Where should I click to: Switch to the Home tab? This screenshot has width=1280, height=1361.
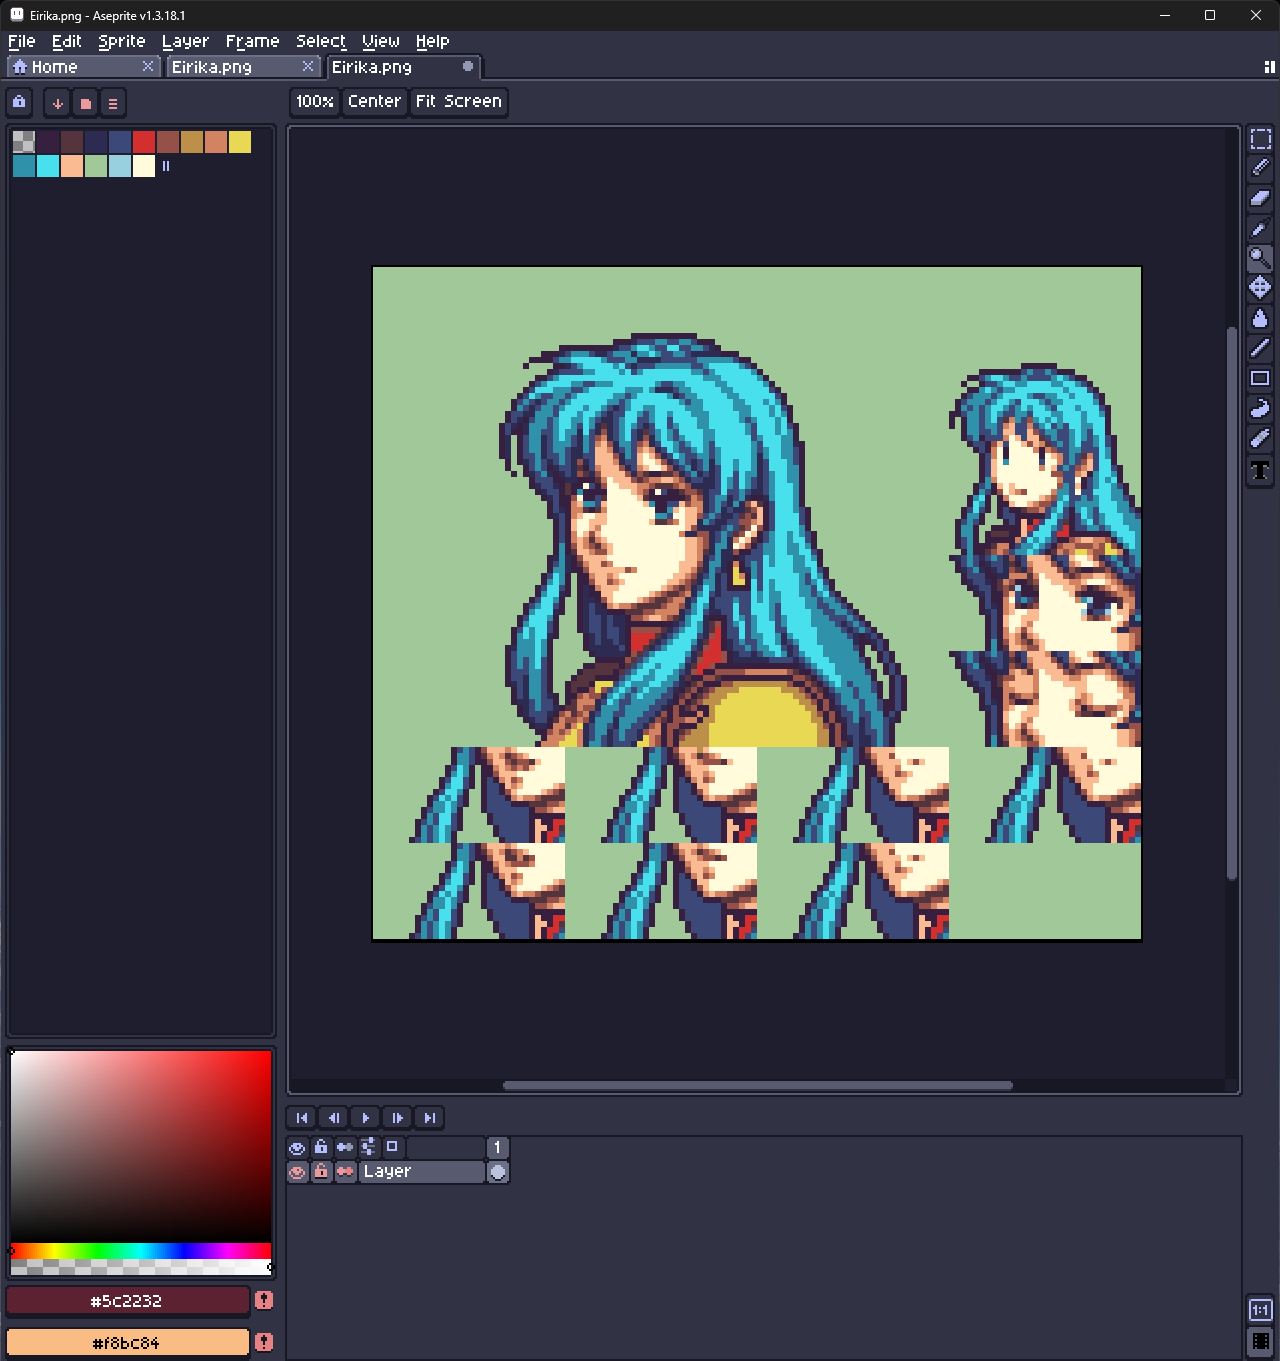pos(83,67)
